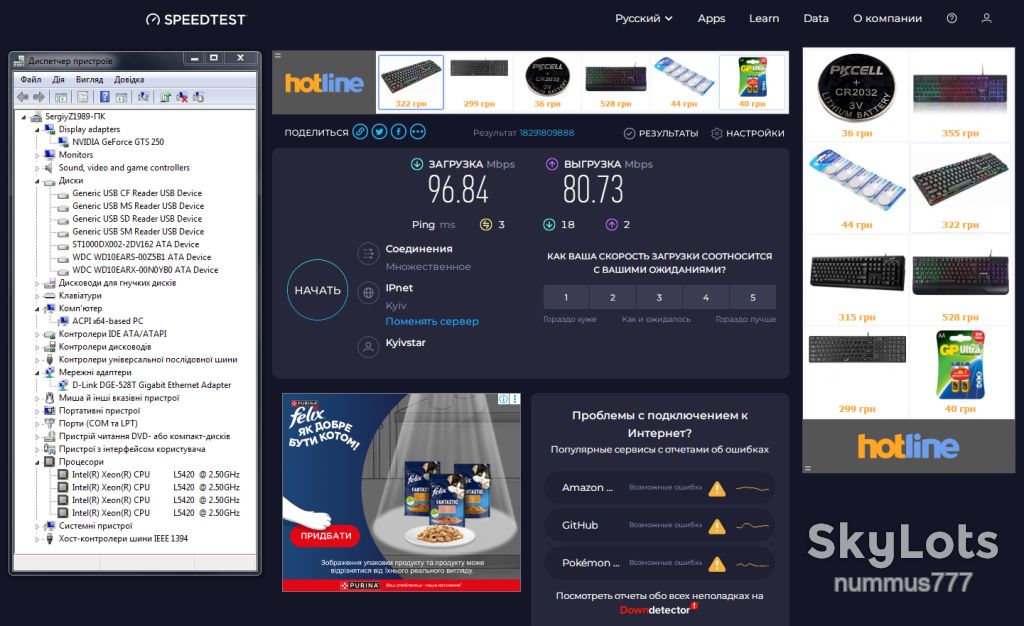Expand the Monitors node

(37, 155)
